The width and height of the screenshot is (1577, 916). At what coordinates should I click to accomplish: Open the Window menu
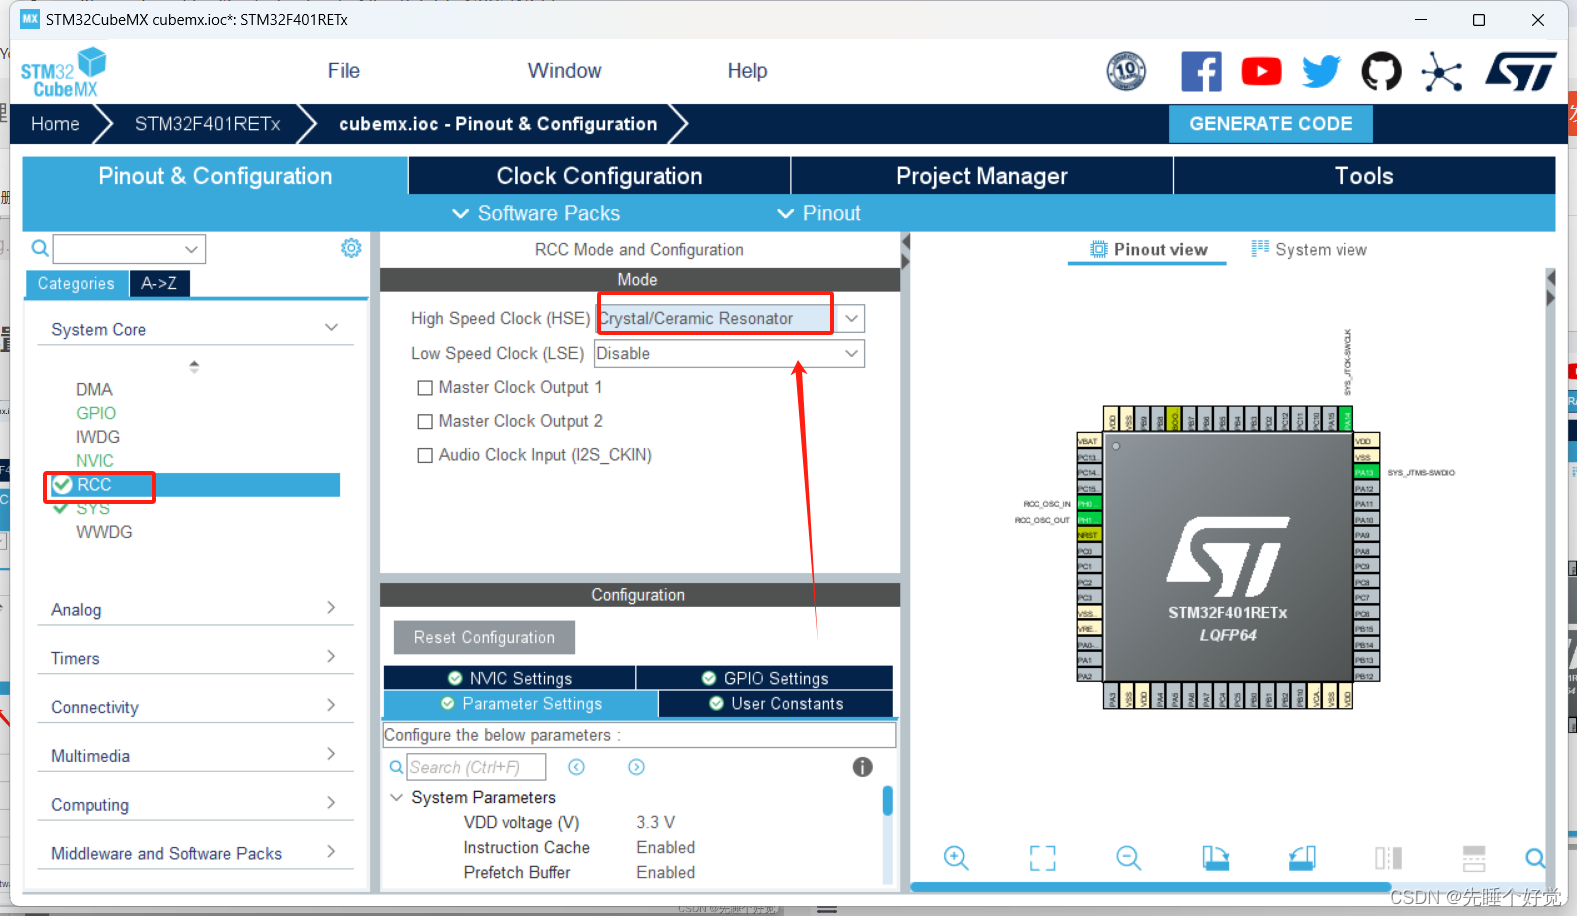564,71
